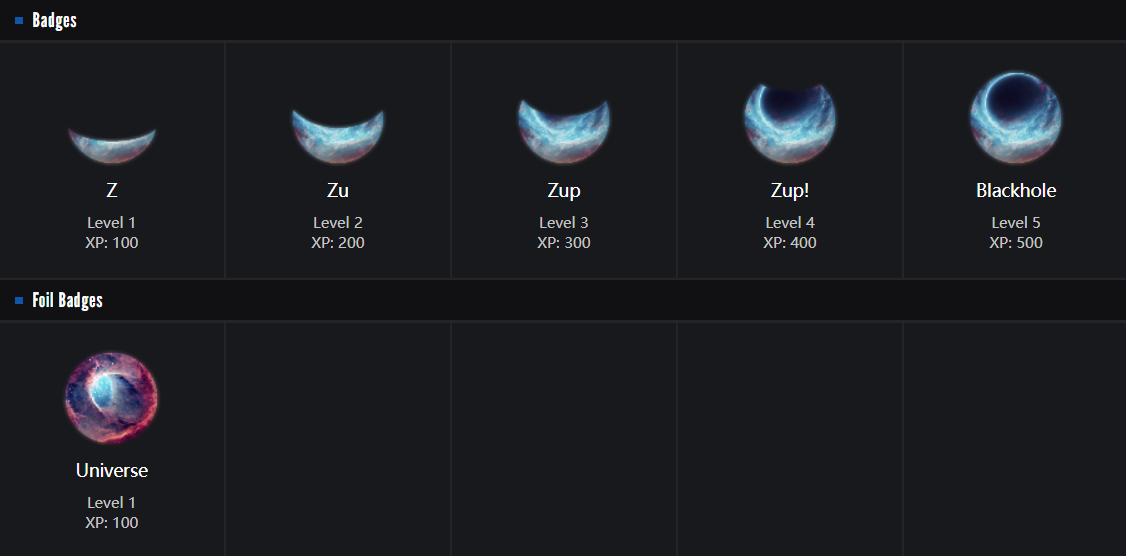
Task: Click the Zup! badge name label
Action: [790, 191]
